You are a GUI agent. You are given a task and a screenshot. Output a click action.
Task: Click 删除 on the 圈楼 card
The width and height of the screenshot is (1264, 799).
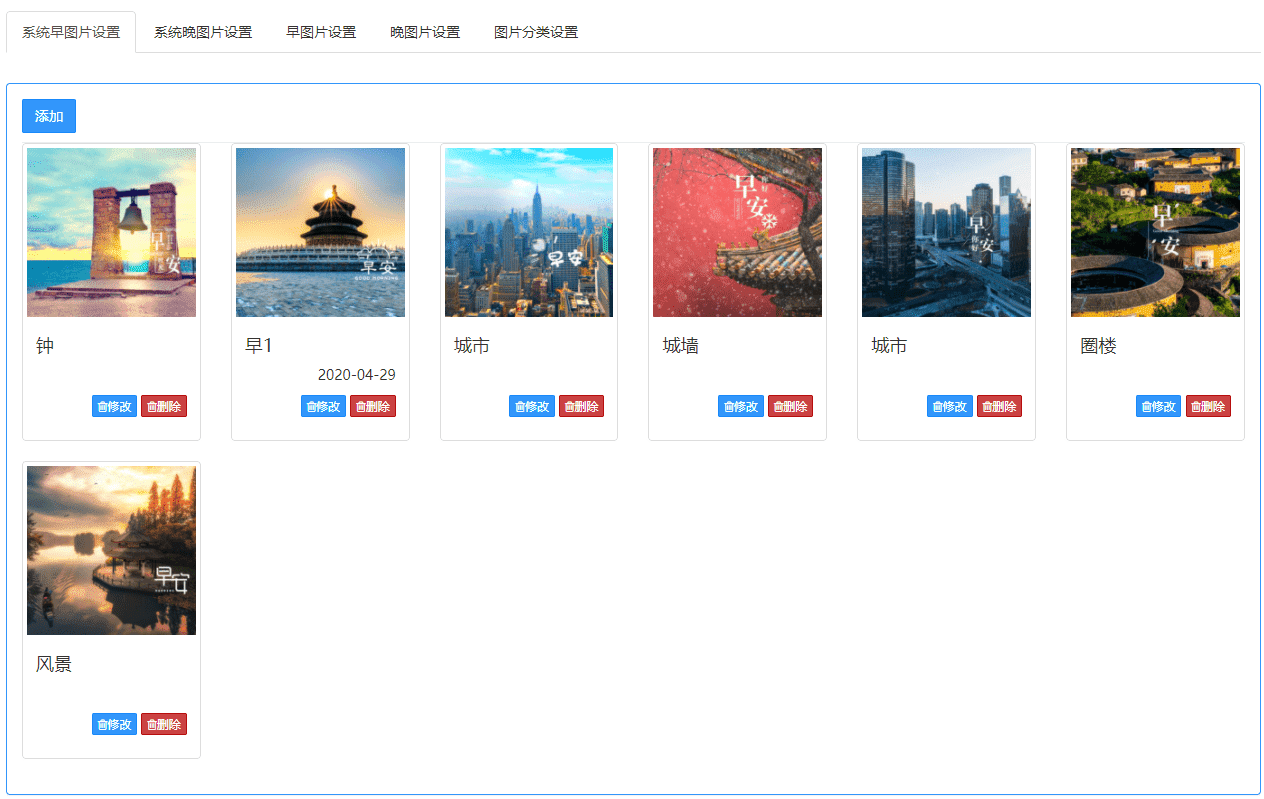tap(1208, 406)
